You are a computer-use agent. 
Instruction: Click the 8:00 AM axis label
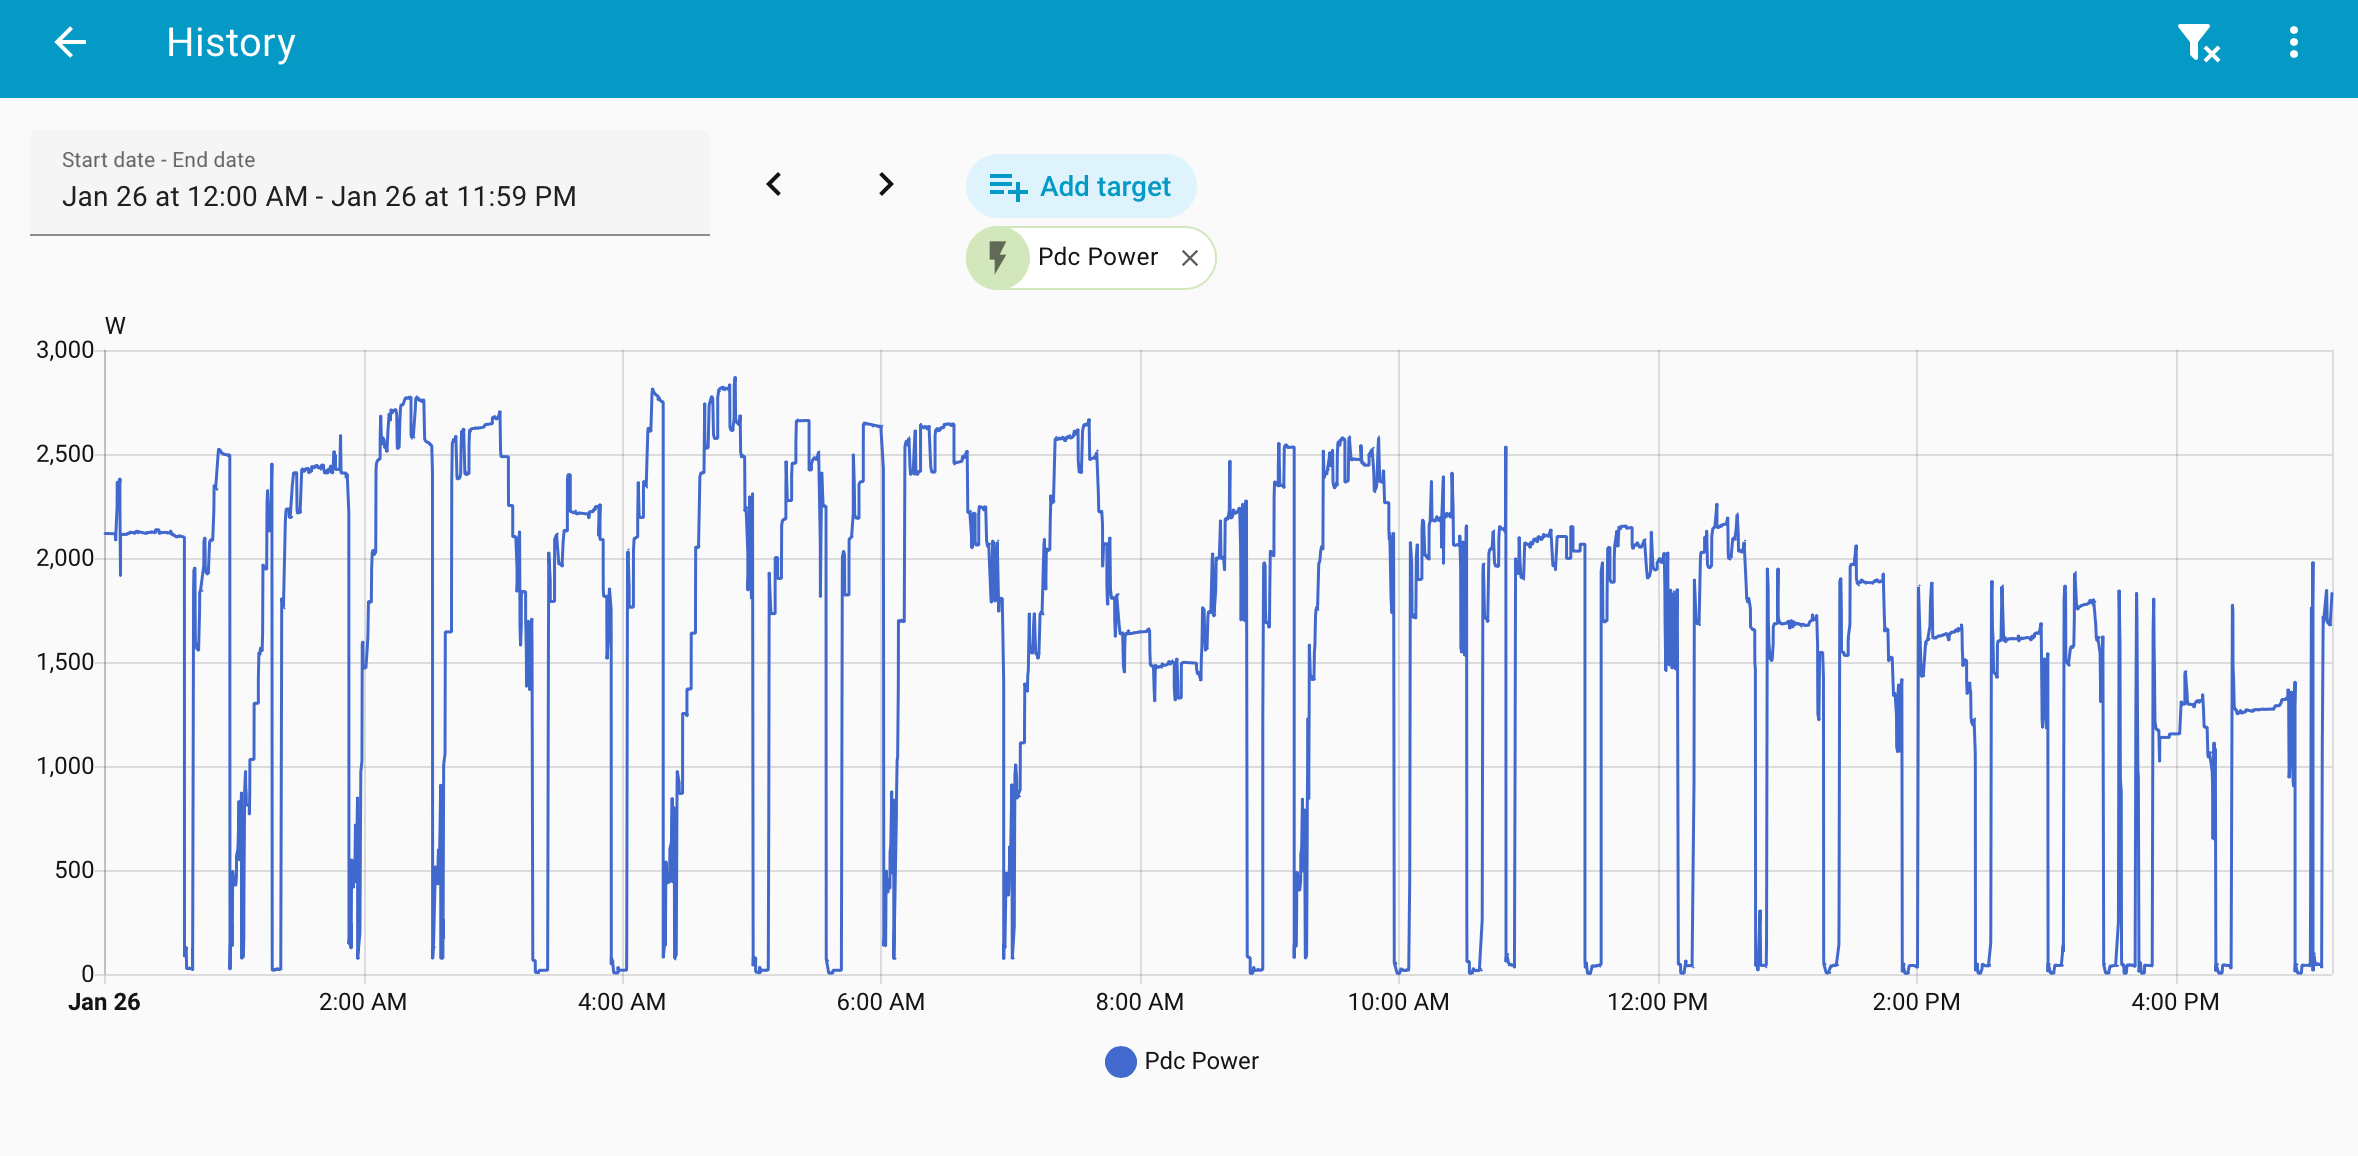coord(1139,1002)
